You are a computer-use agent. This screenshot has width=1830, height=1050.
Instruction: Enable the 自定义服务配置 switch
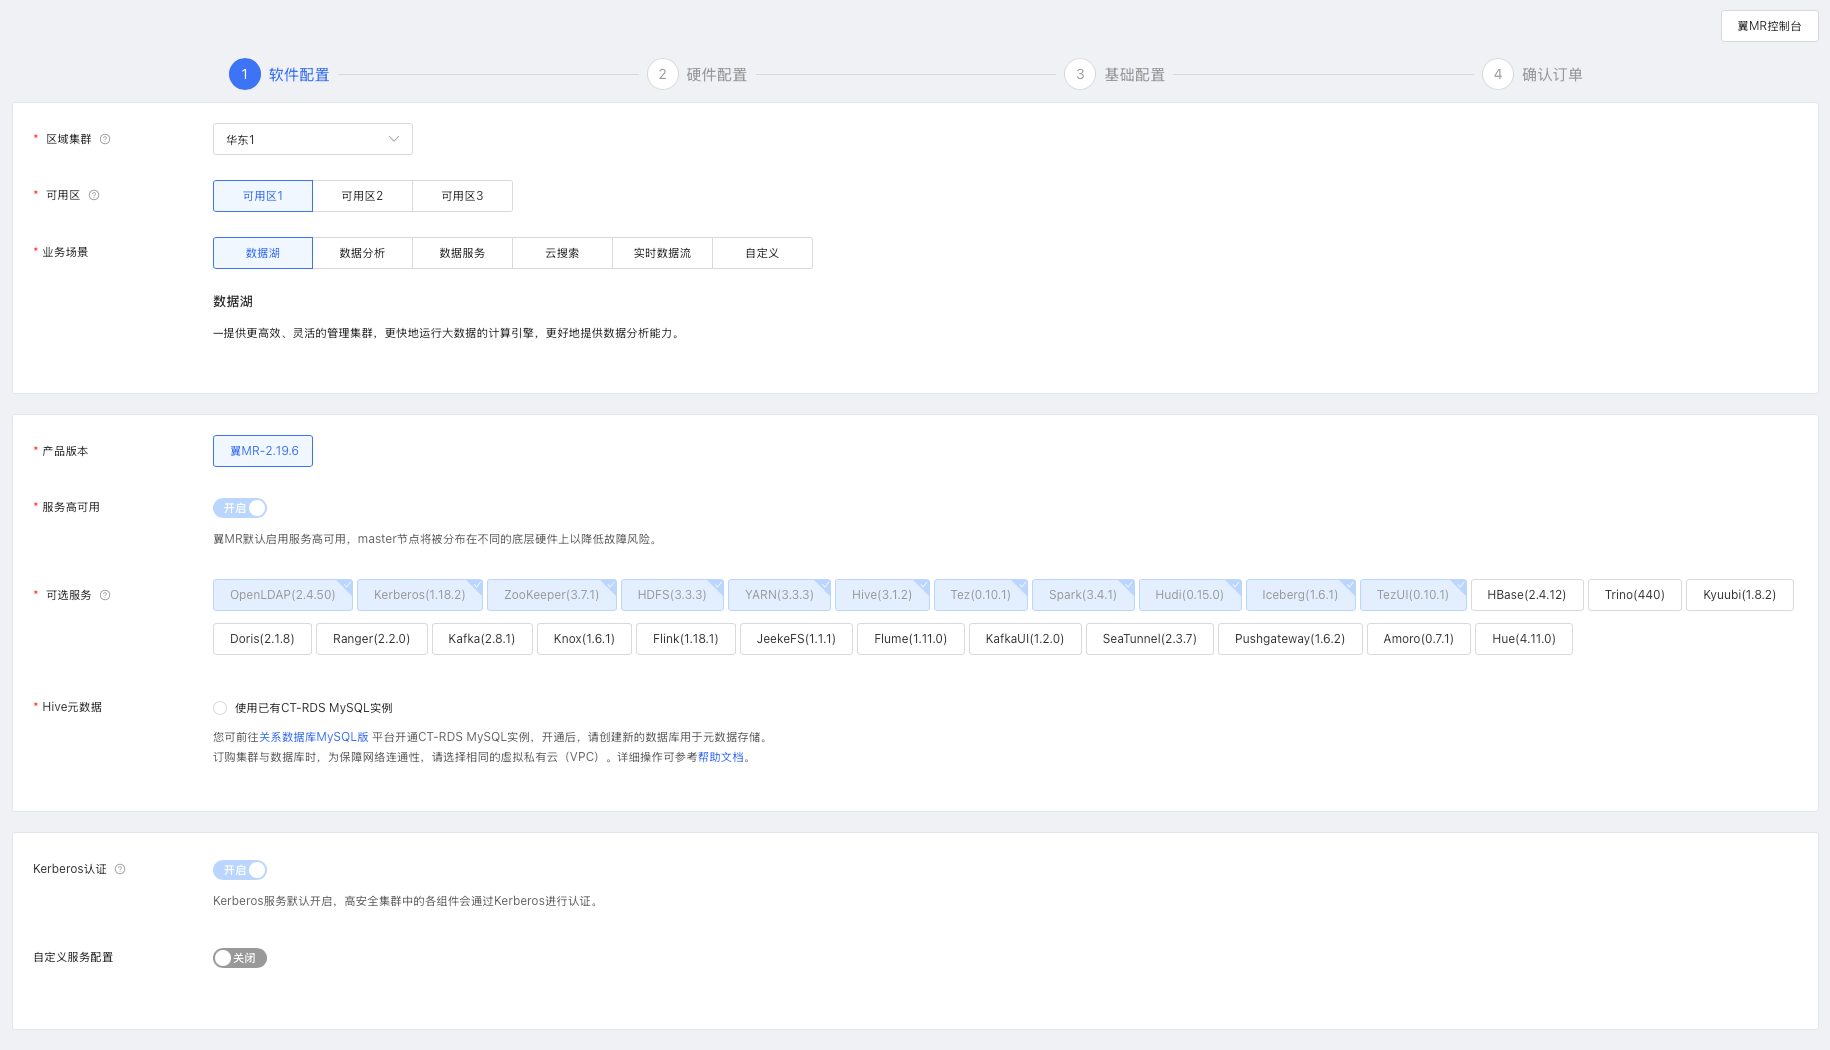click(x=240, y=958)
